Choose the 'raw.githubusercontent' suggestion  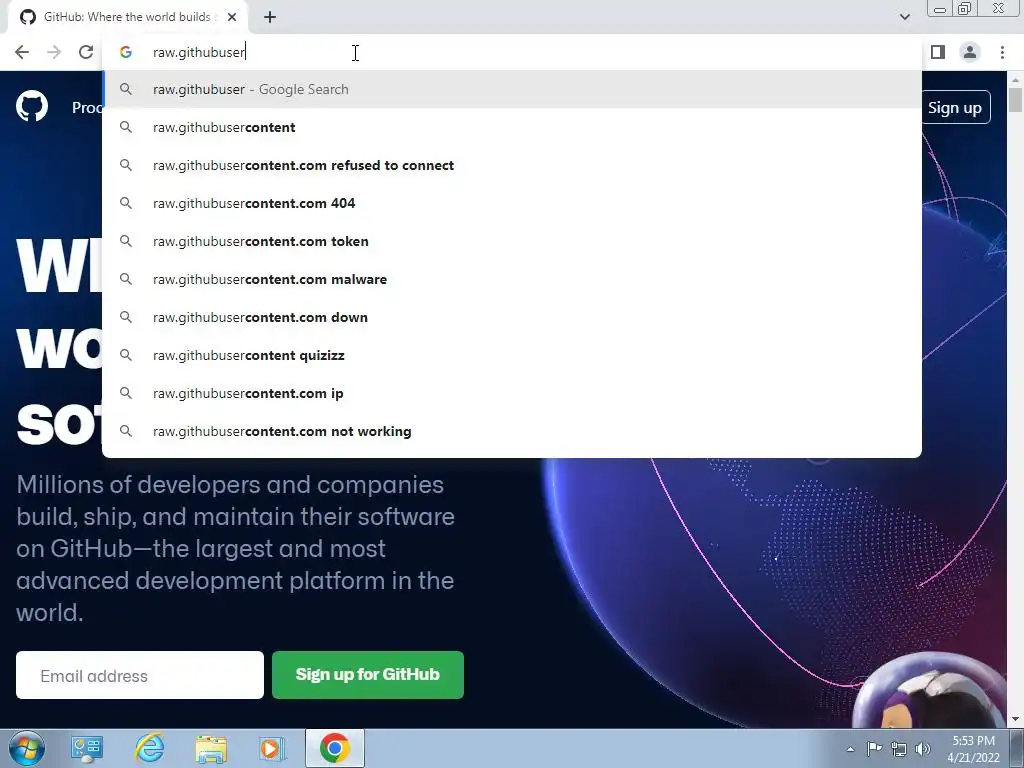point(512,127)
